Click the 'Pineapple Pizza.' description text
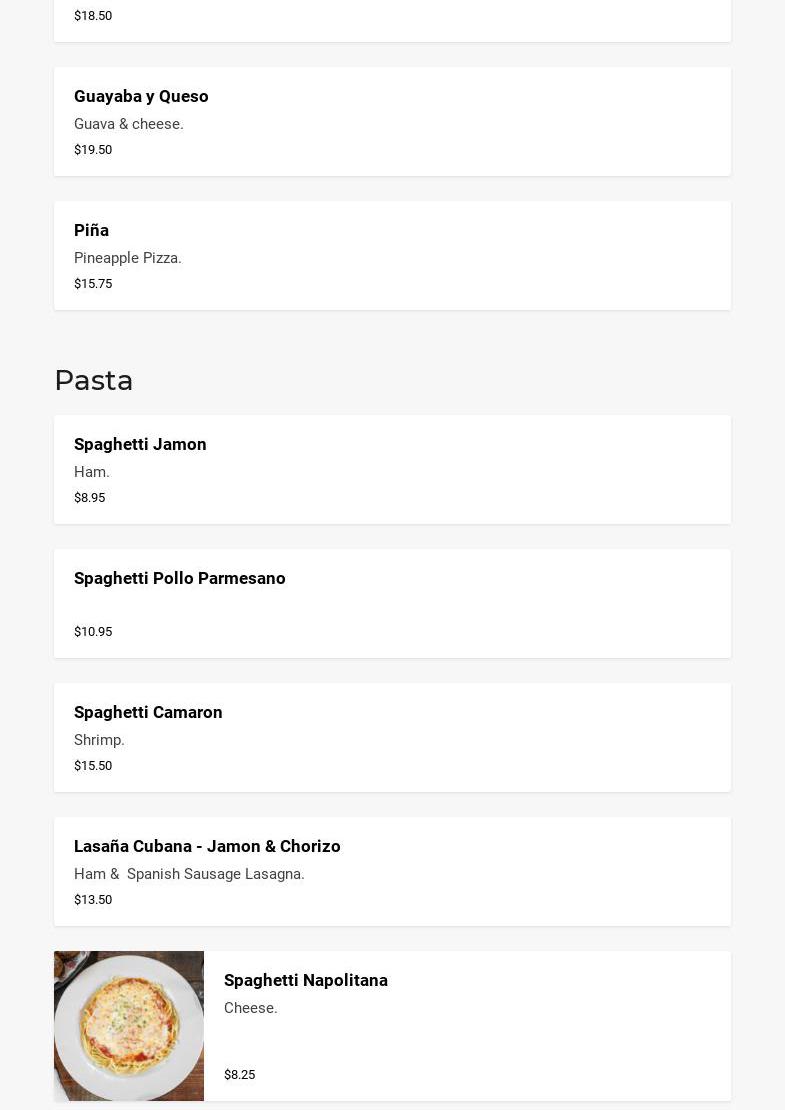785x1110 pixels. [128, 259]
